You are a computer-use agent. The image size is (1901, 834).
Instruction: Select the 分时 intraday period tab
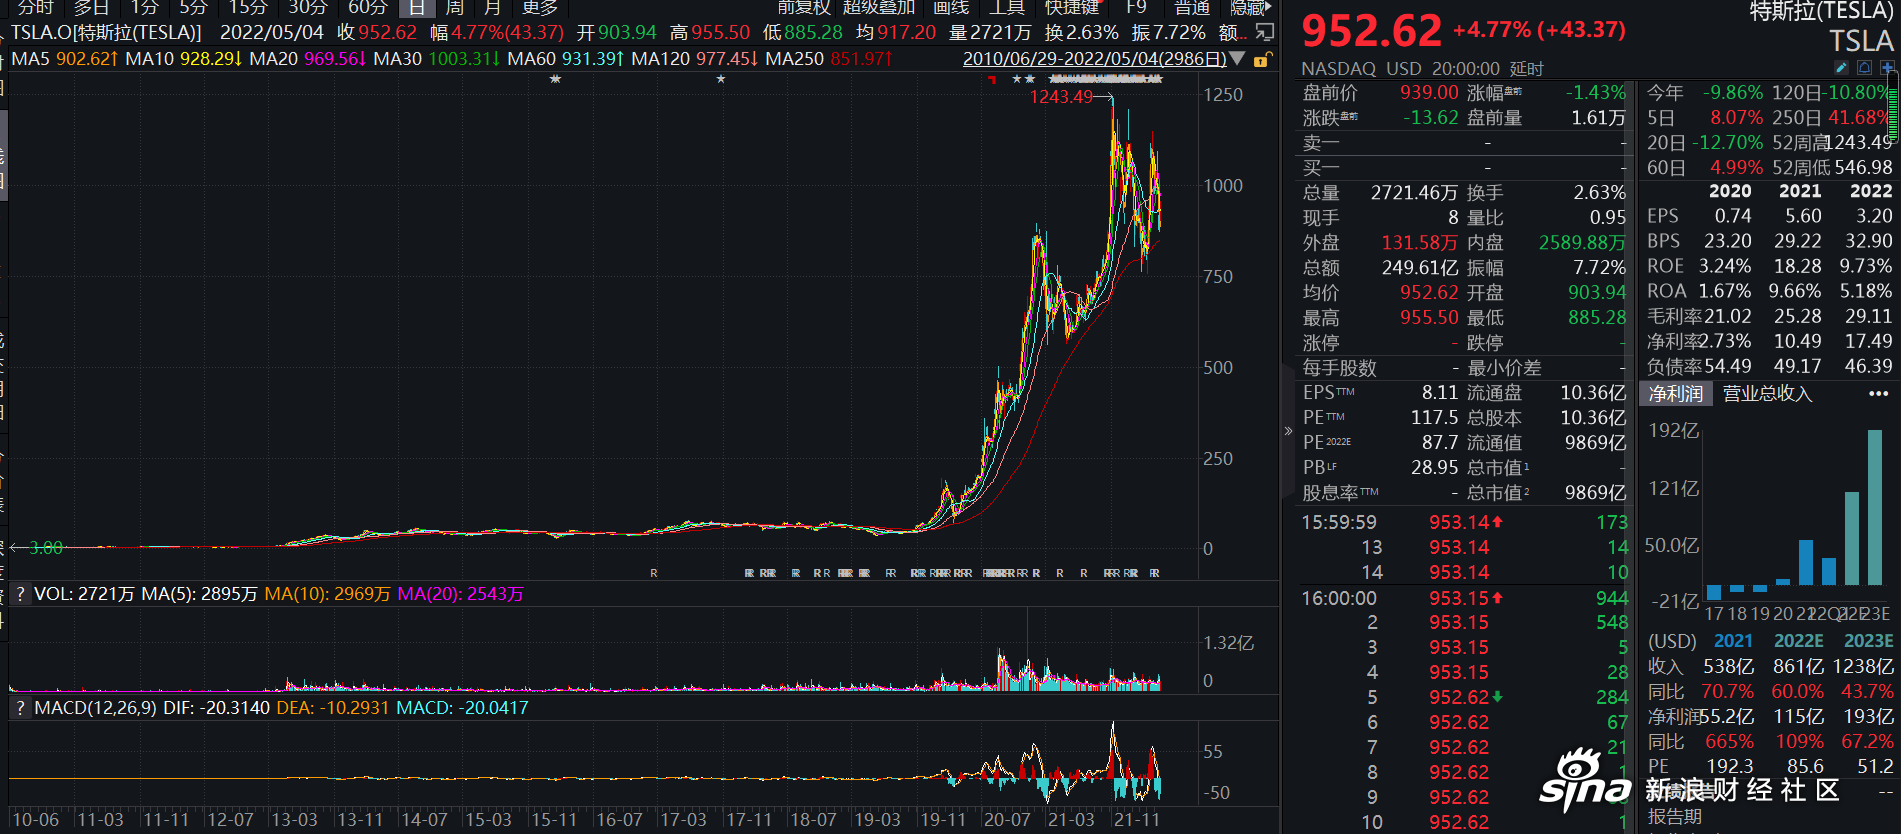(x=36, y=7)
